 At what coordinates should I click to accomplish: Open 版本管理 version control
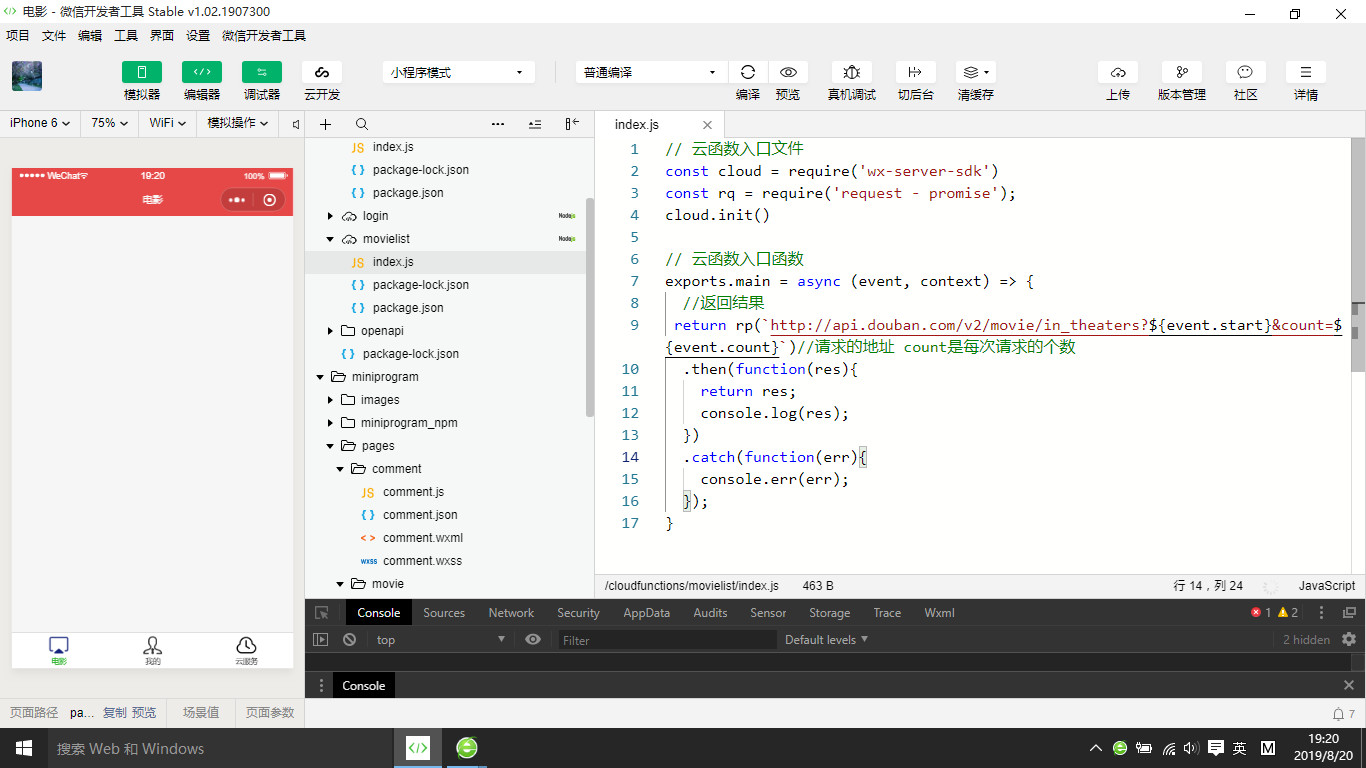pos(1181,72)
